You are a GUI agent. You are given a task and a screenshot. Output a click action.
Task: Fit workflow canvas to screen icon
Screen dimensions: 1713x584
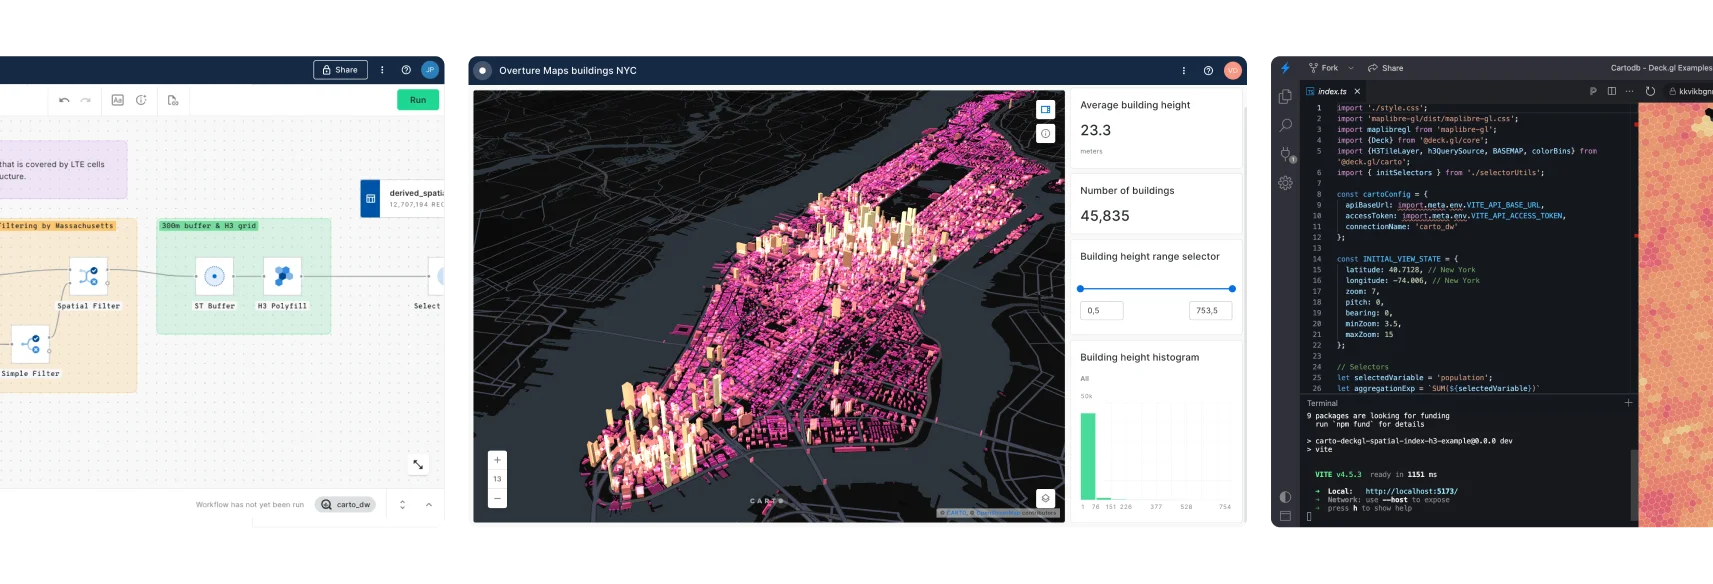418,464
